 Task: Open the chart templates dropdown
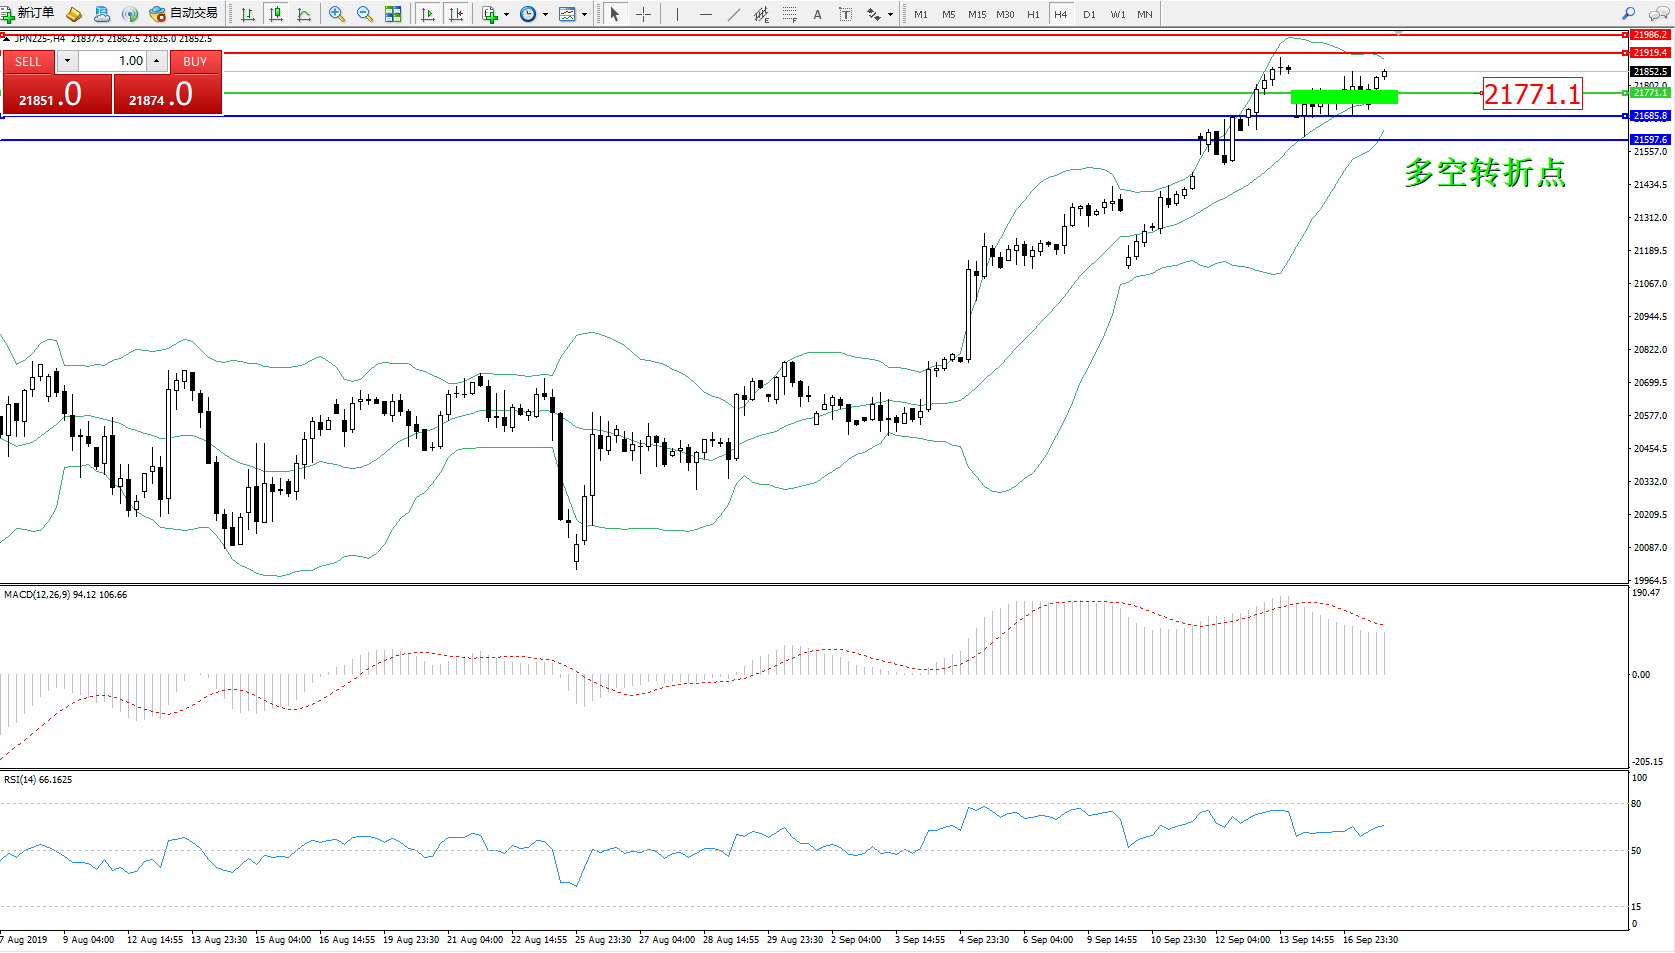click(x=572, y=14)
